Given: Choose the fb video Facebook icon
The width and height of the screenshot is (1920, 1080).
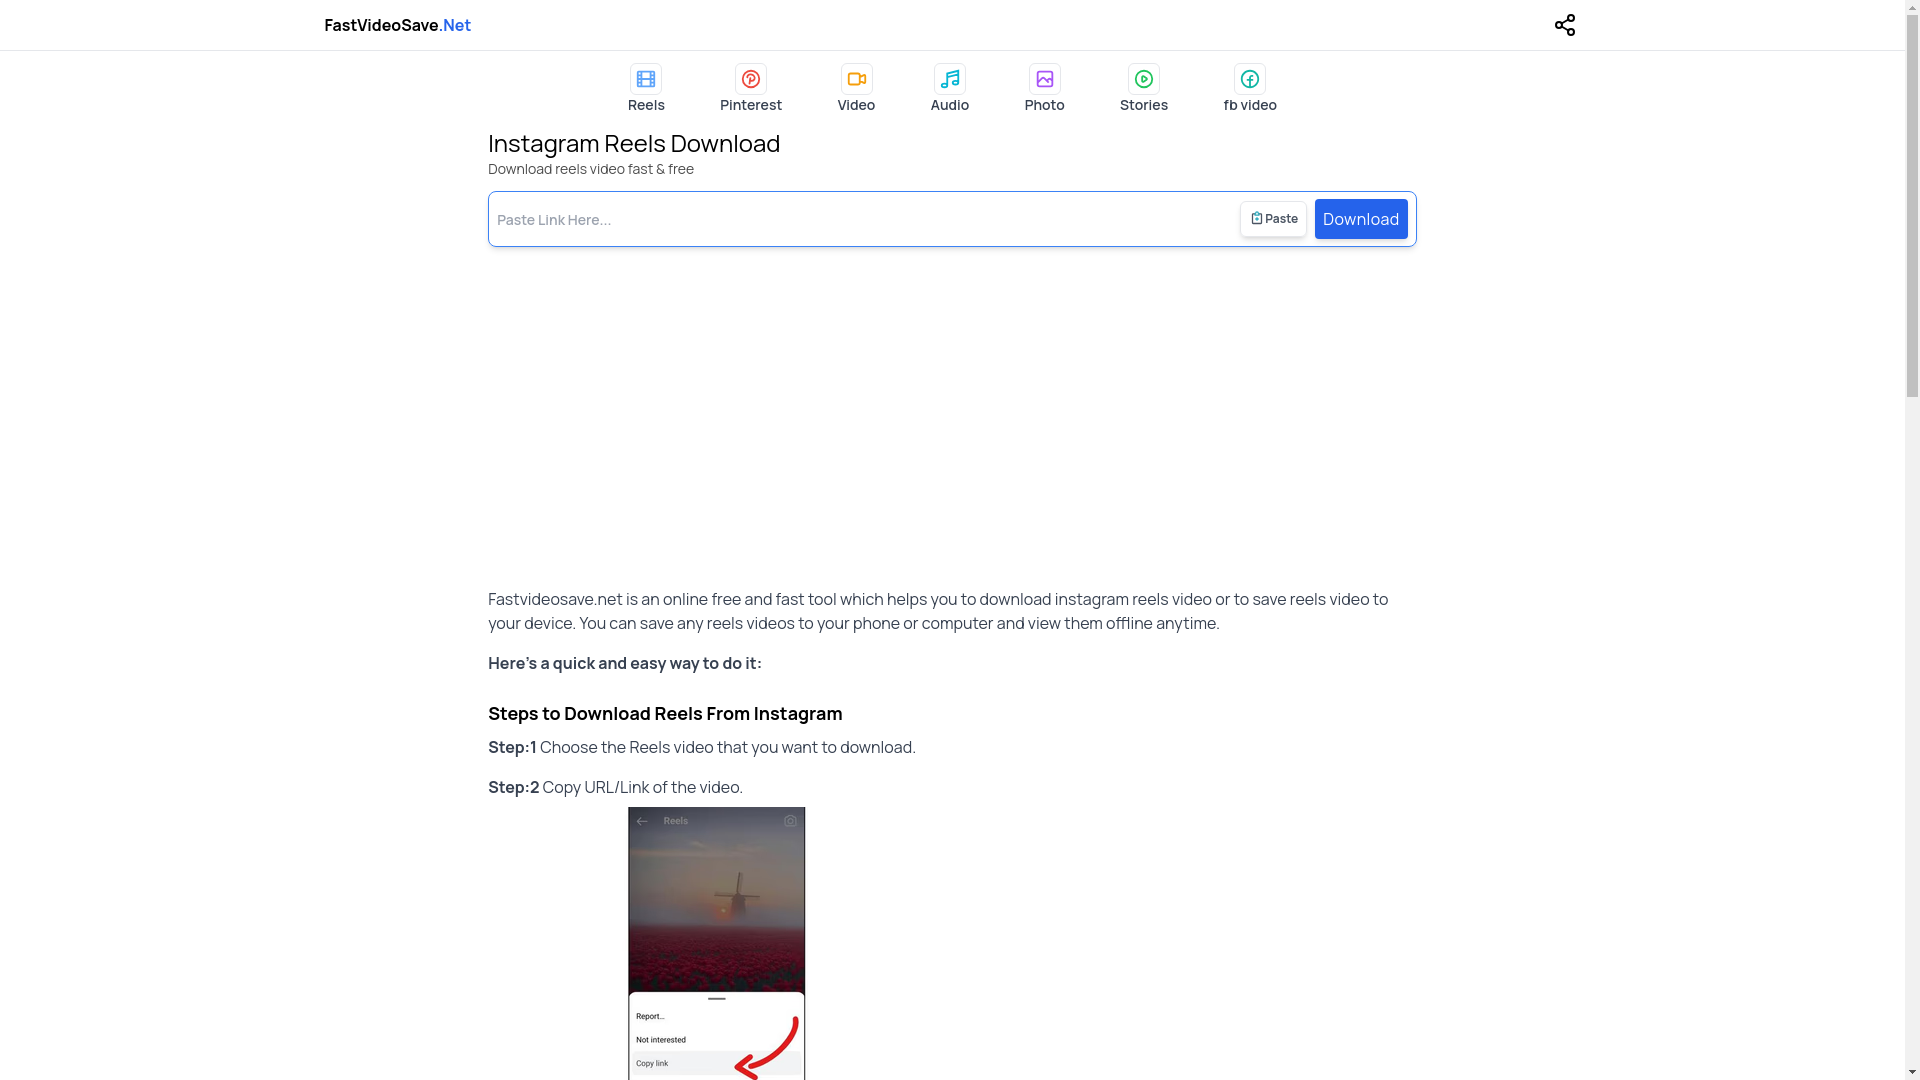Looking at the screenshot, I should pyautogui.click(x=1250, y=79).
